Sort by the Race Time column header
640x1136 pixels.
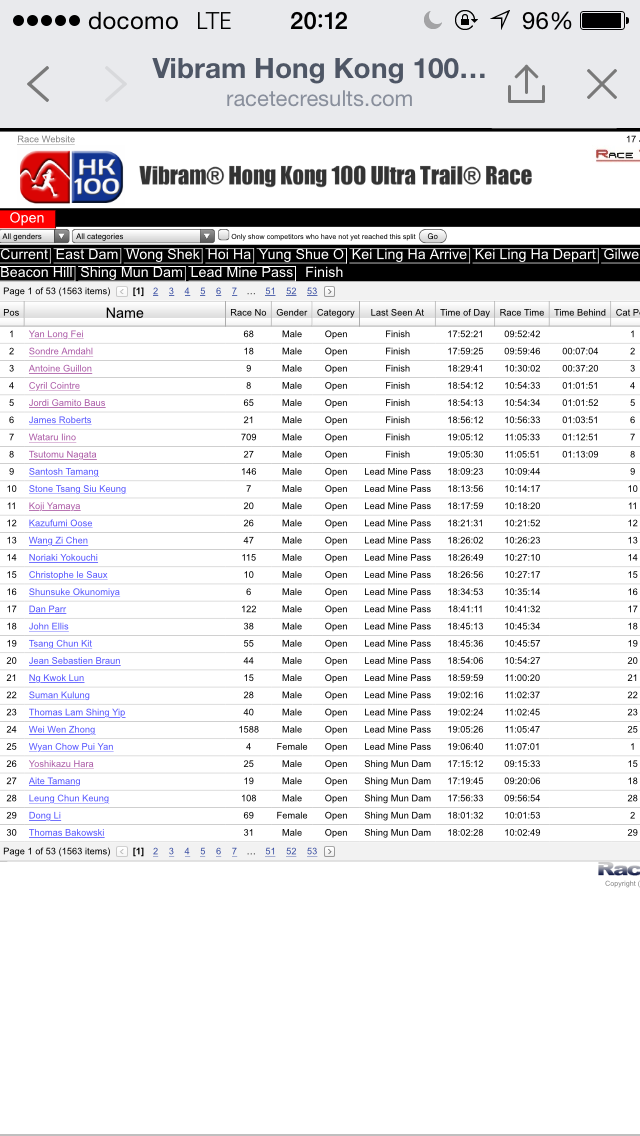[522, 312]
